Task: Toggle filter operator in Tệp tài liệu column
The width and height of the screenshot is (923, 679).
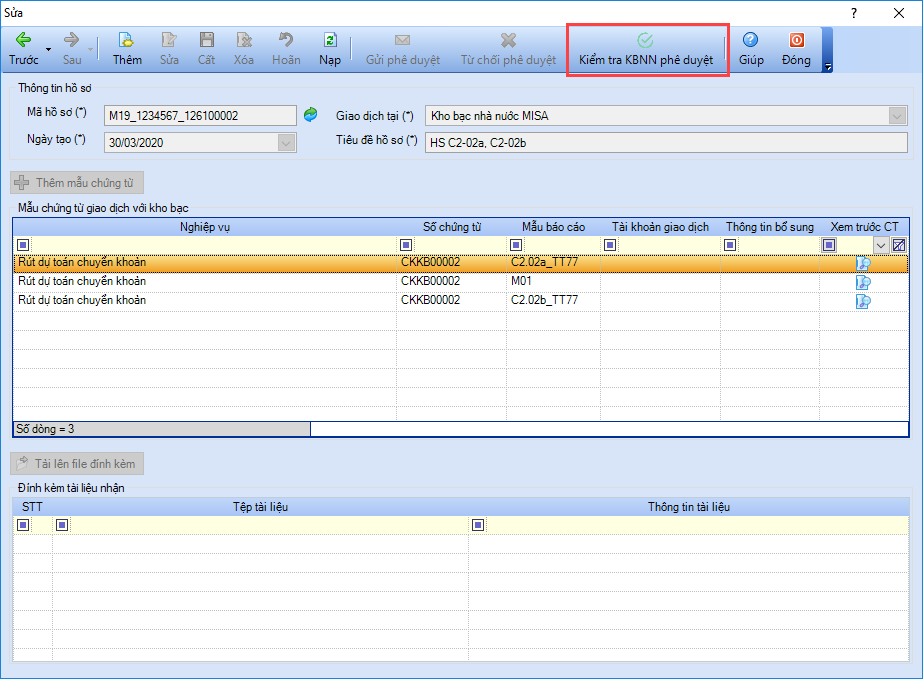Action: [x=62, y=525]
